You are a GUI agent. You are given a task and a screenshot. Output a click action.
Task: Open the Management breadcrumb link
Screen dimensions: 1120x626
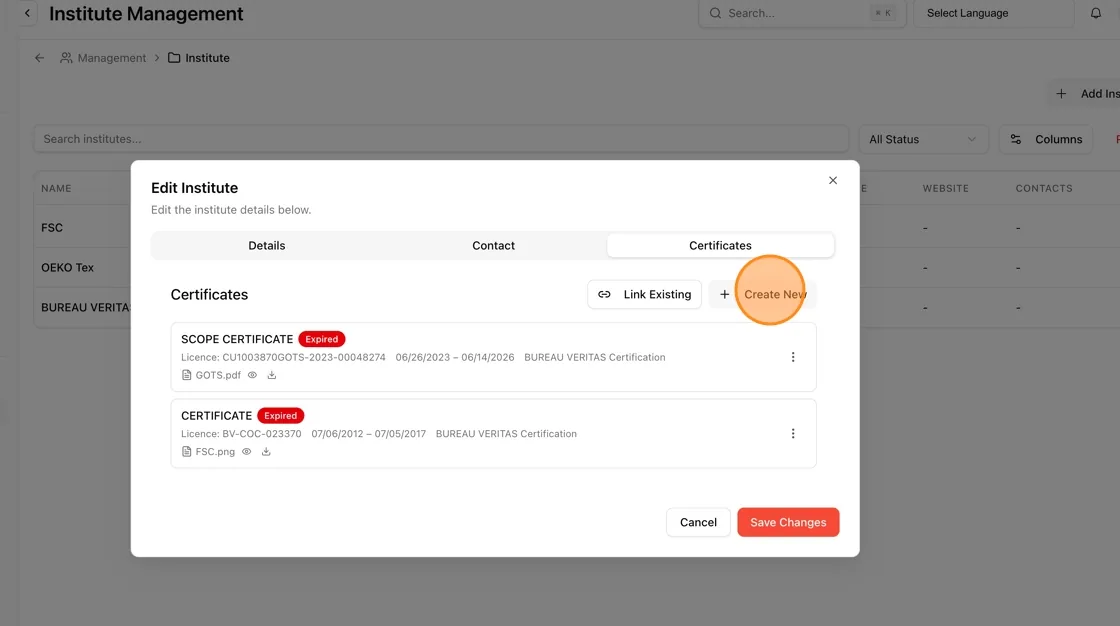(x=103, y=58)
